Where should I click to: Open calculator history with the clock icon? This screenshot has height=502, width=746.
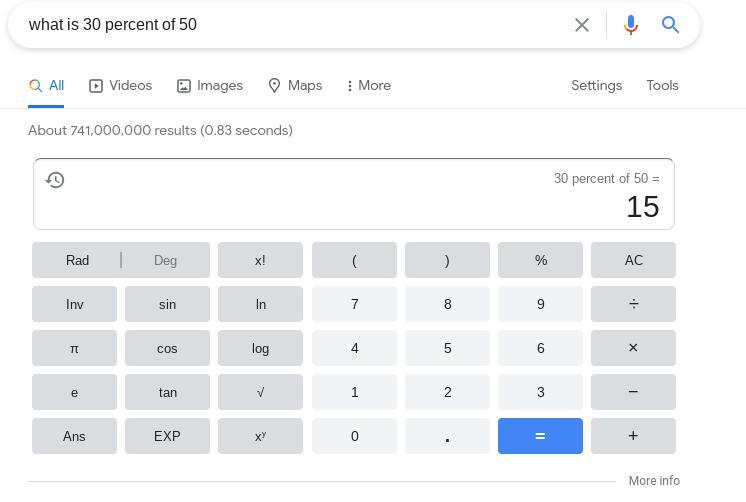click(56, 180)
